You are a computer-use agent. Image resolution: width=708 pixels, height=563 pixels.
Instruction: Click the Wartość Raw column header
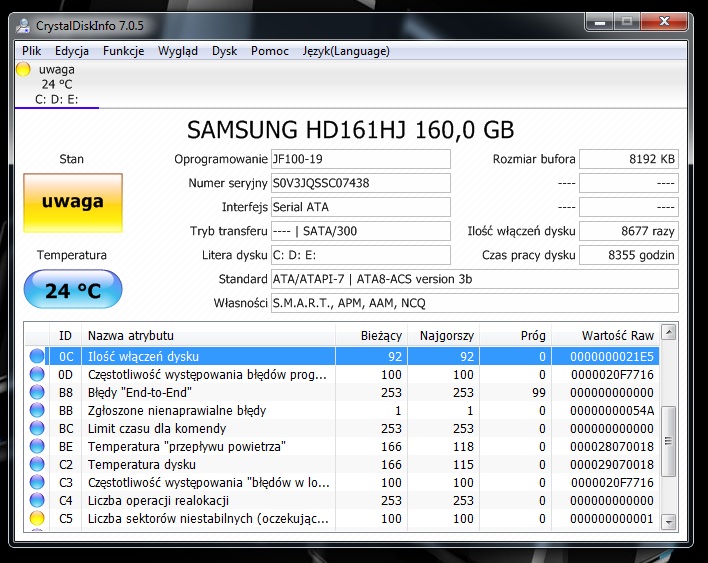coord(606,335)
